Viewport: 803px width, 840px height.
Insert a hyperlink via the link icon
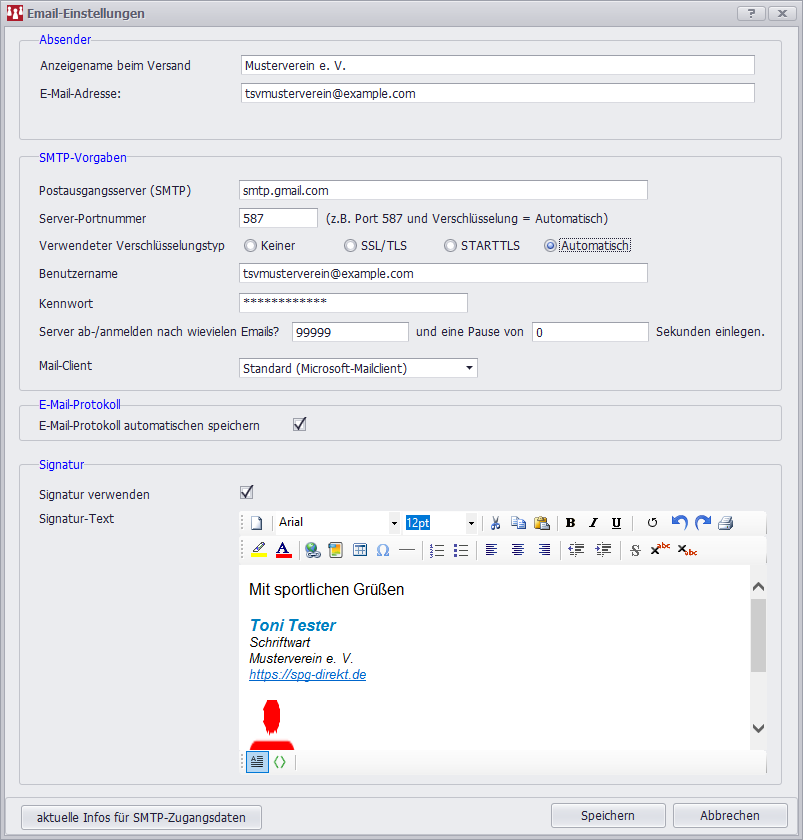(x=313, y=550)
